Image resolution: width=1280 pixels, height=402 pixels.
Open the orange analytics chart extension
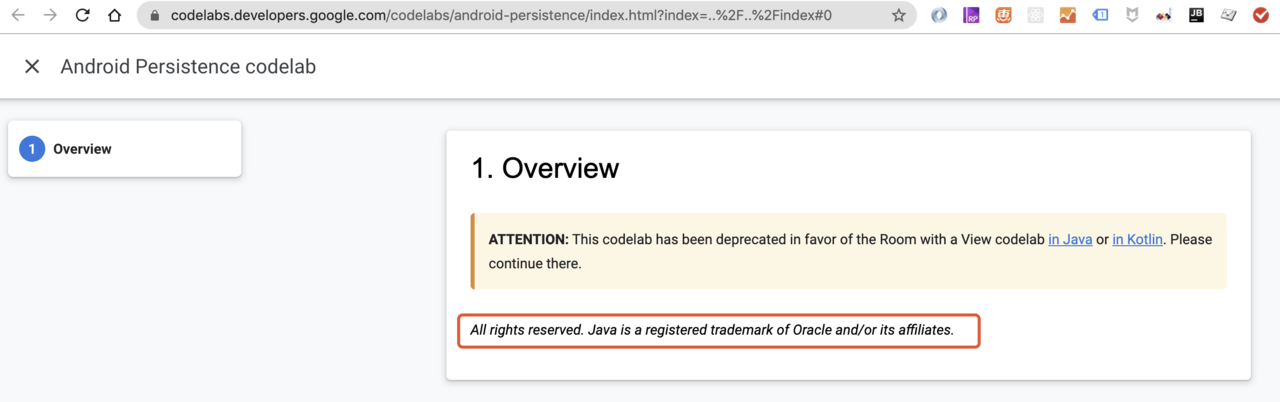1067,16
